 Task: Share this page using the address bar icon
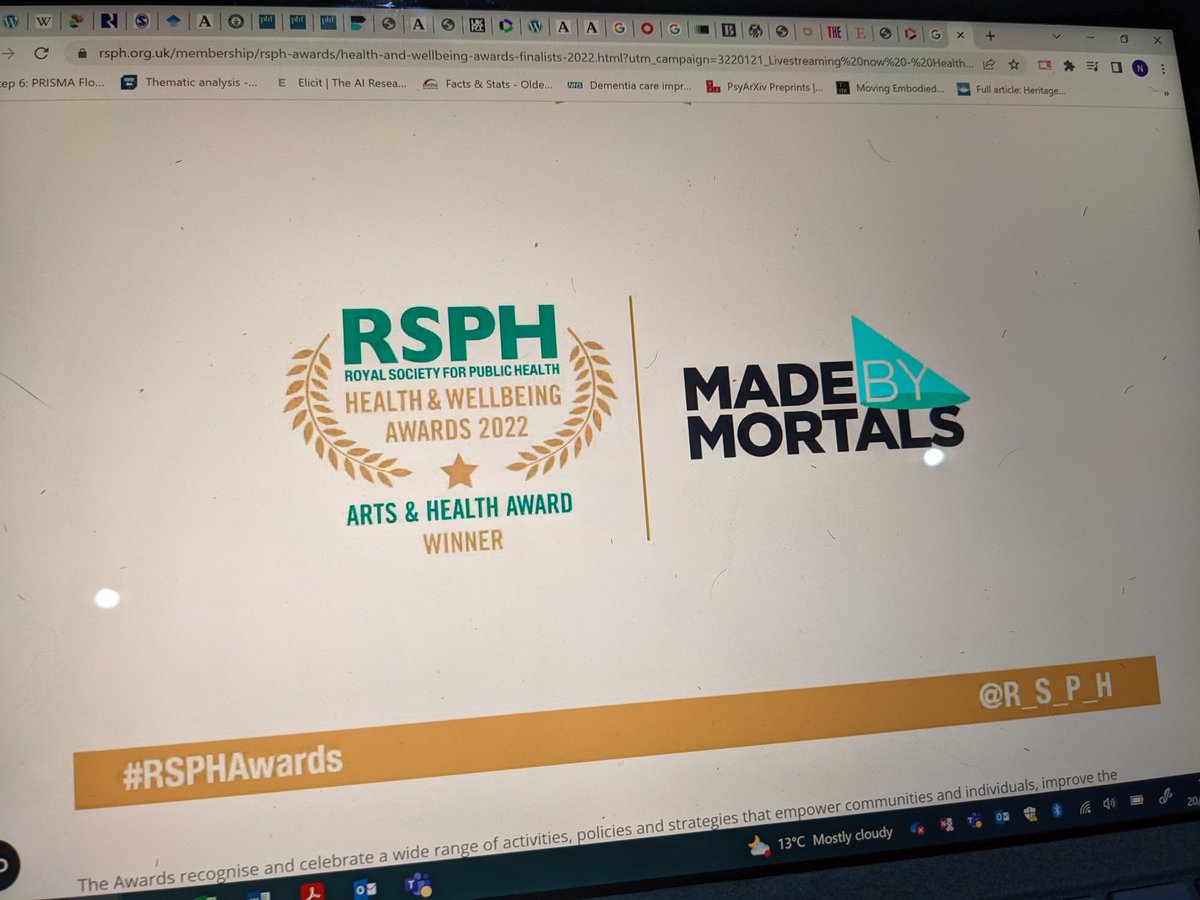point(989,63)
